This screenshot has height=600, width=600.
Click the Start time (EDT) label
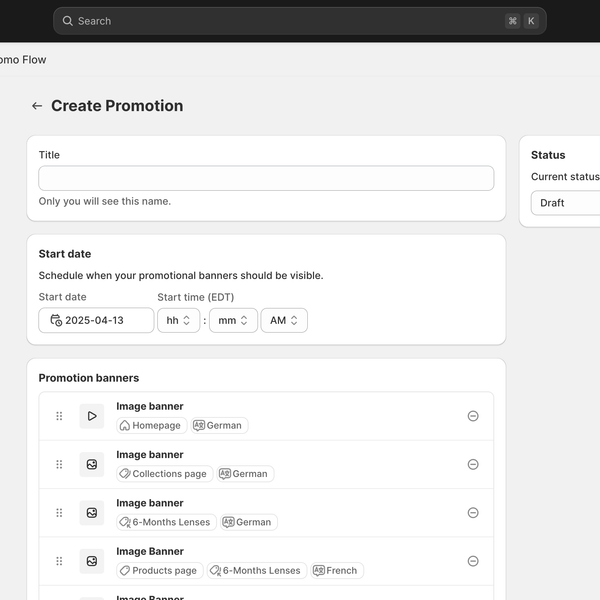(x=196, y=297)
